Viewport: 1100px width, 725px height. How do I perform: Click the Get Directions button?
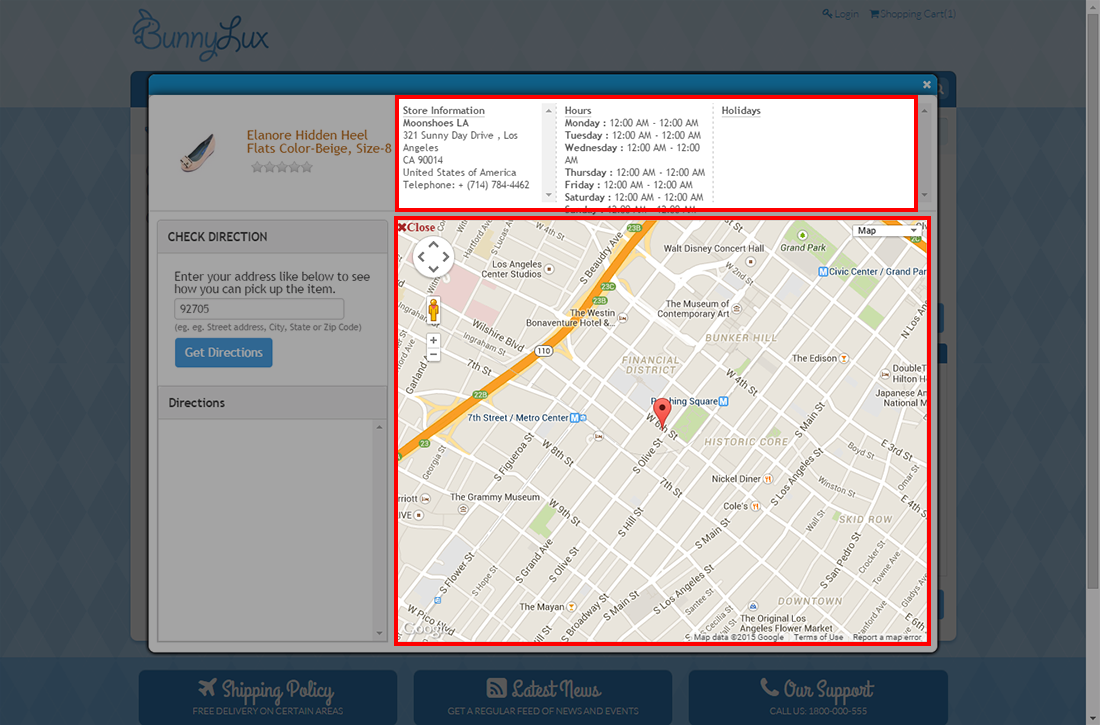tap(224, 352)
